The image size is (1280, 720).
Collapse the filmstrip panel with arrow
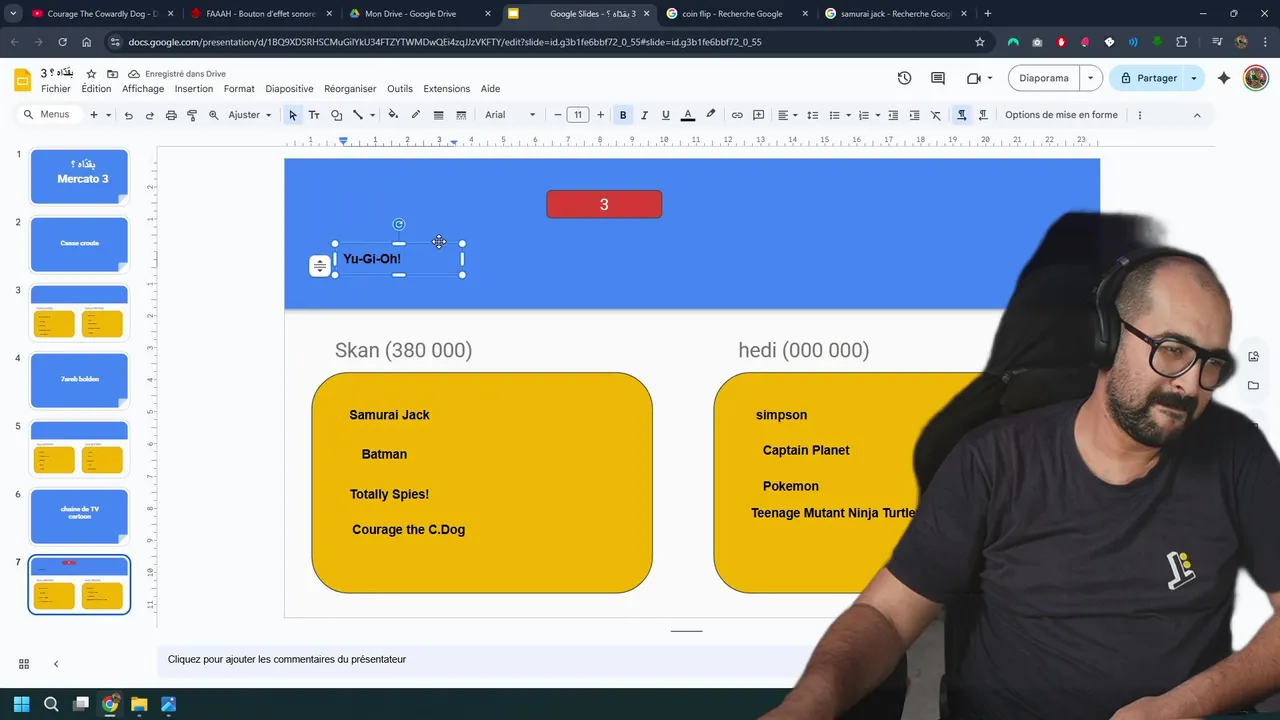(56, 664)
